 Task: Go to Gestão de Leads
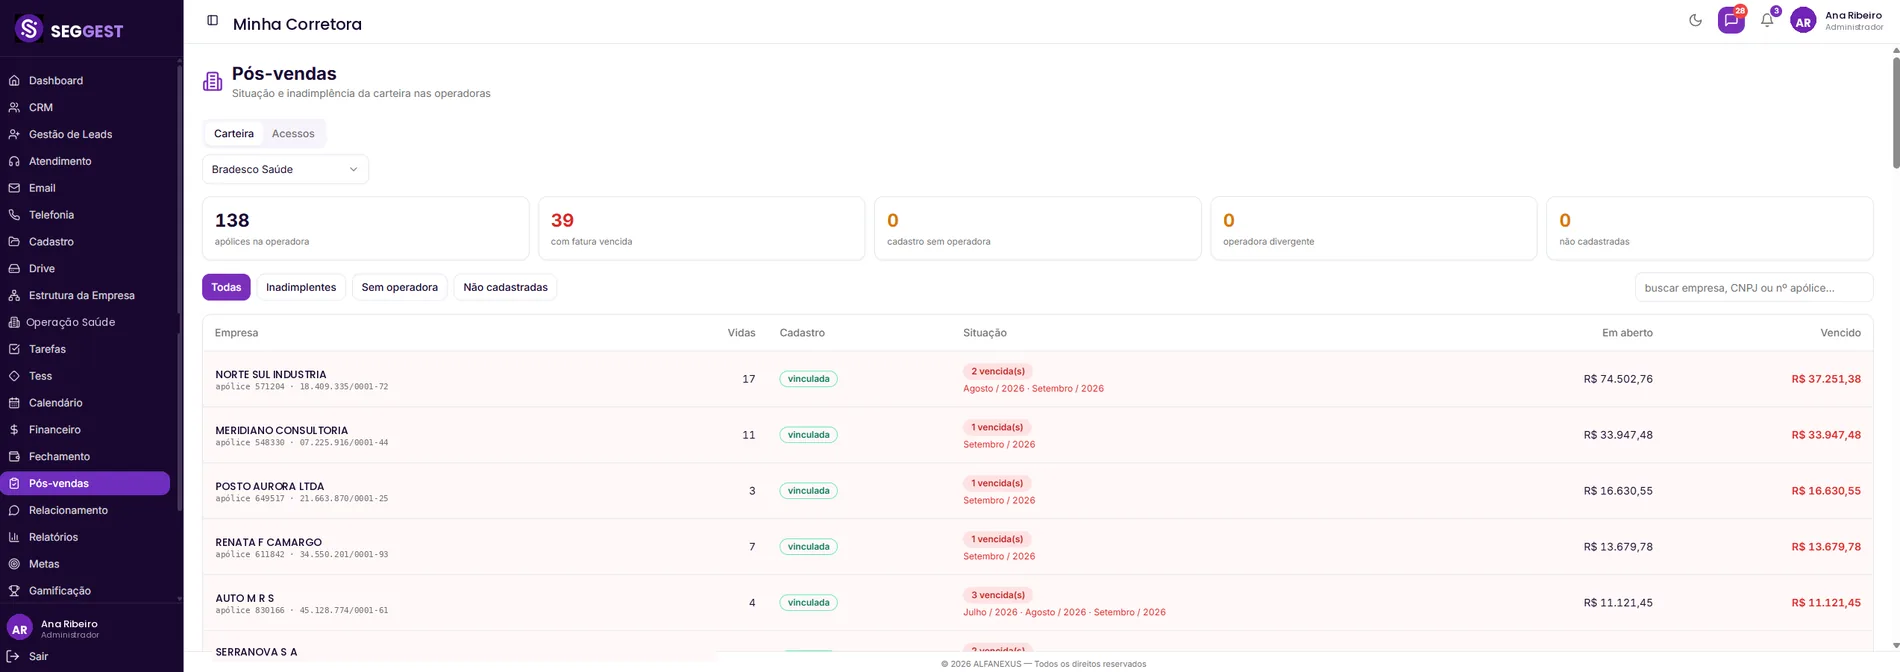86,134
